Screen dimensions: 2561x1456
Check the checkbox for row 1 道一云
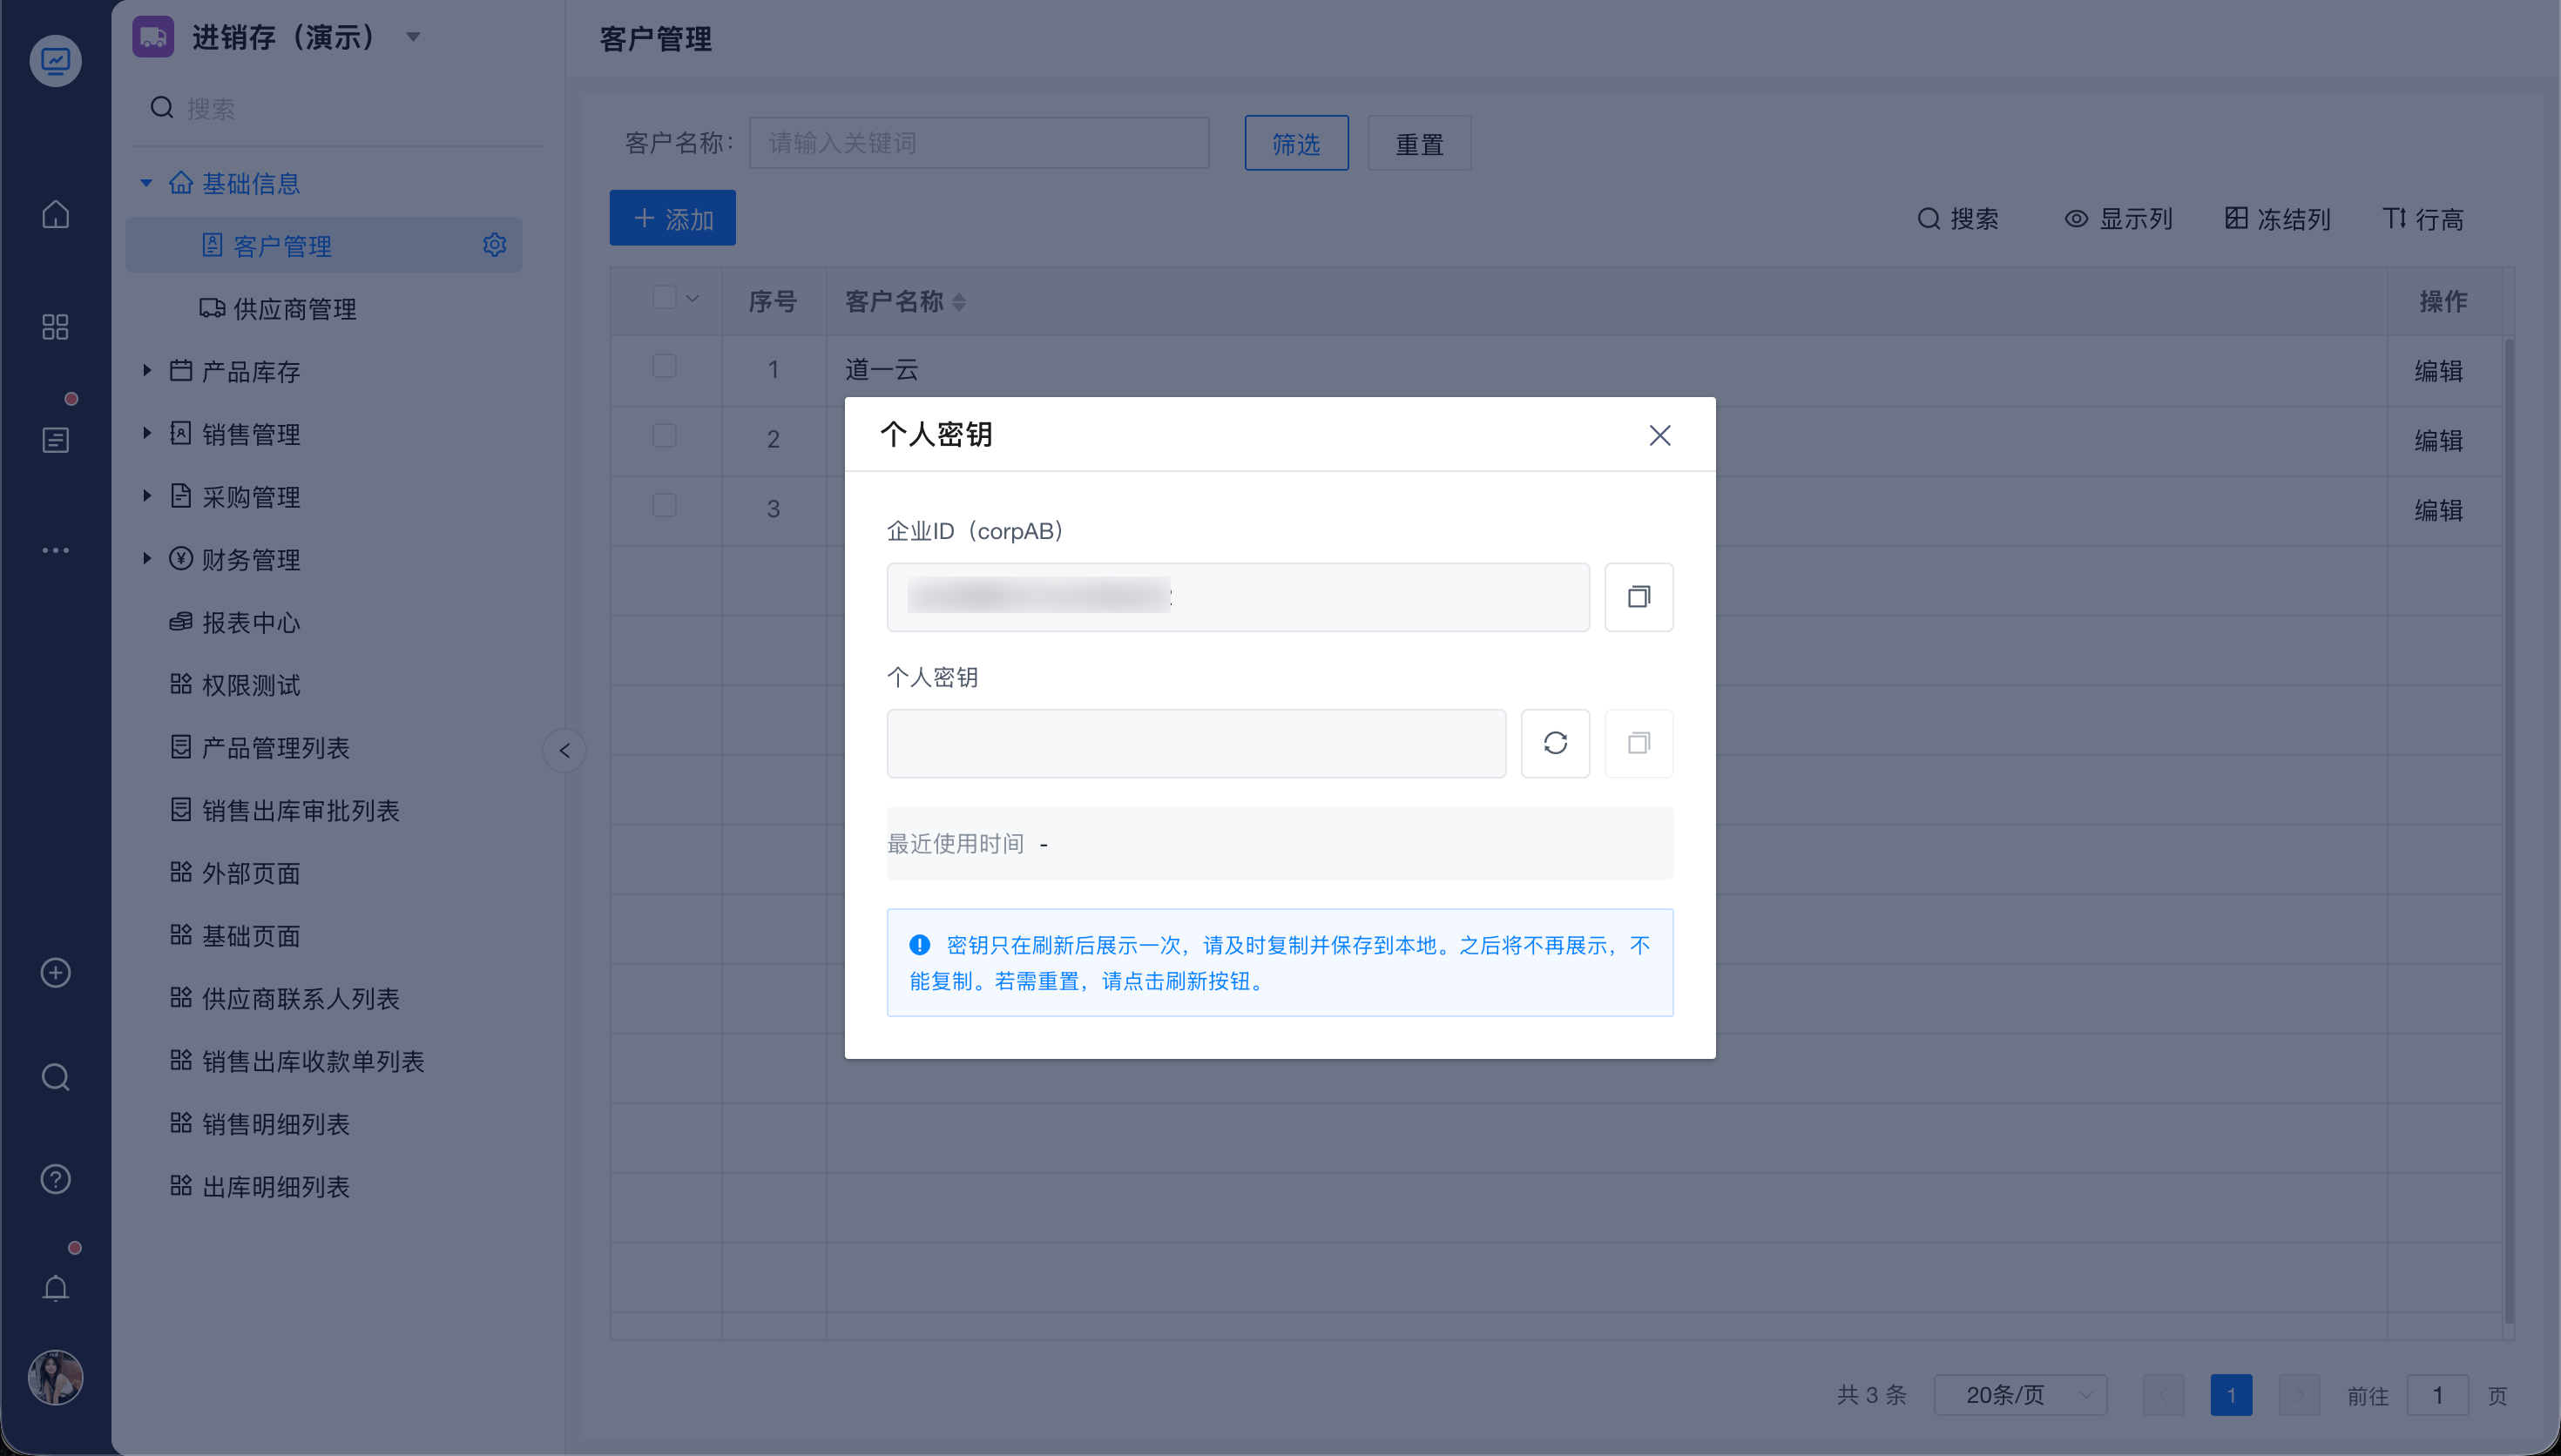(664, 366)
